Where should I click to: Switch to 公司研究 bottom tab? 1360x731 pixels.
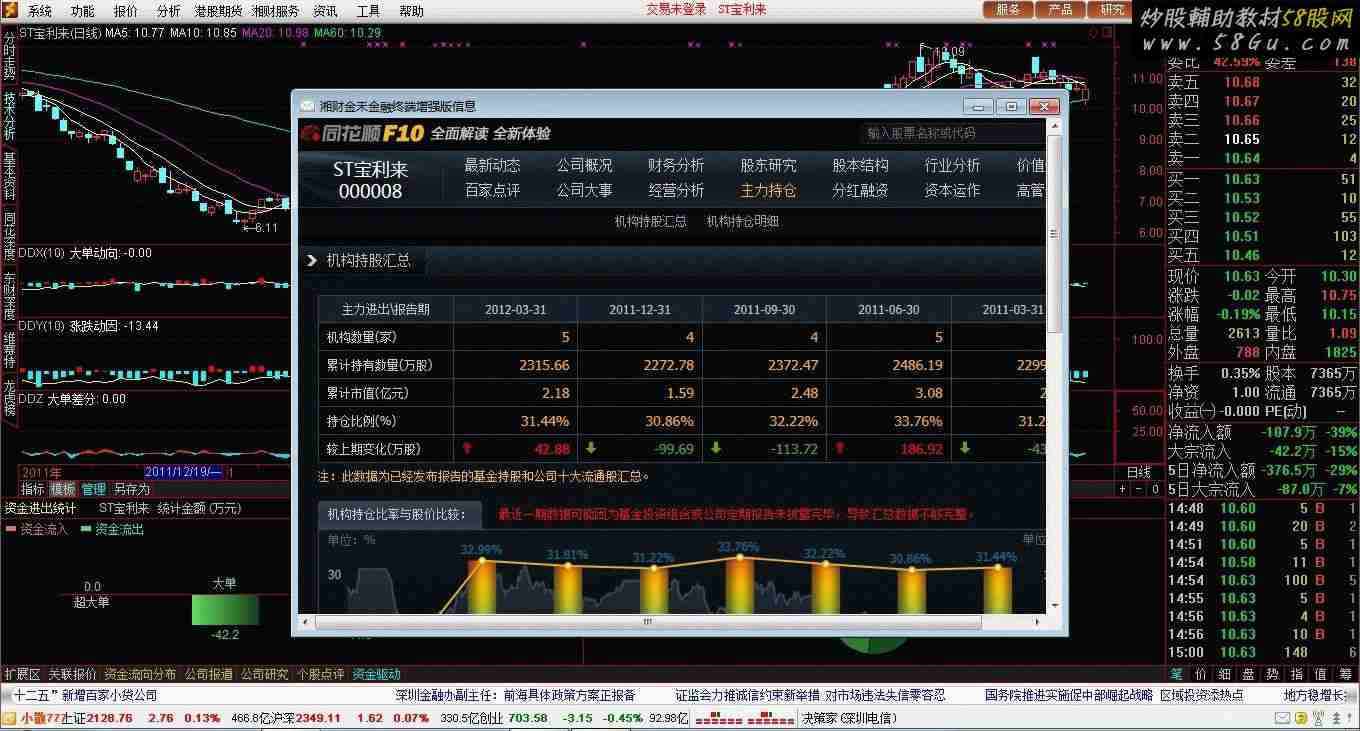click(265, 674)
